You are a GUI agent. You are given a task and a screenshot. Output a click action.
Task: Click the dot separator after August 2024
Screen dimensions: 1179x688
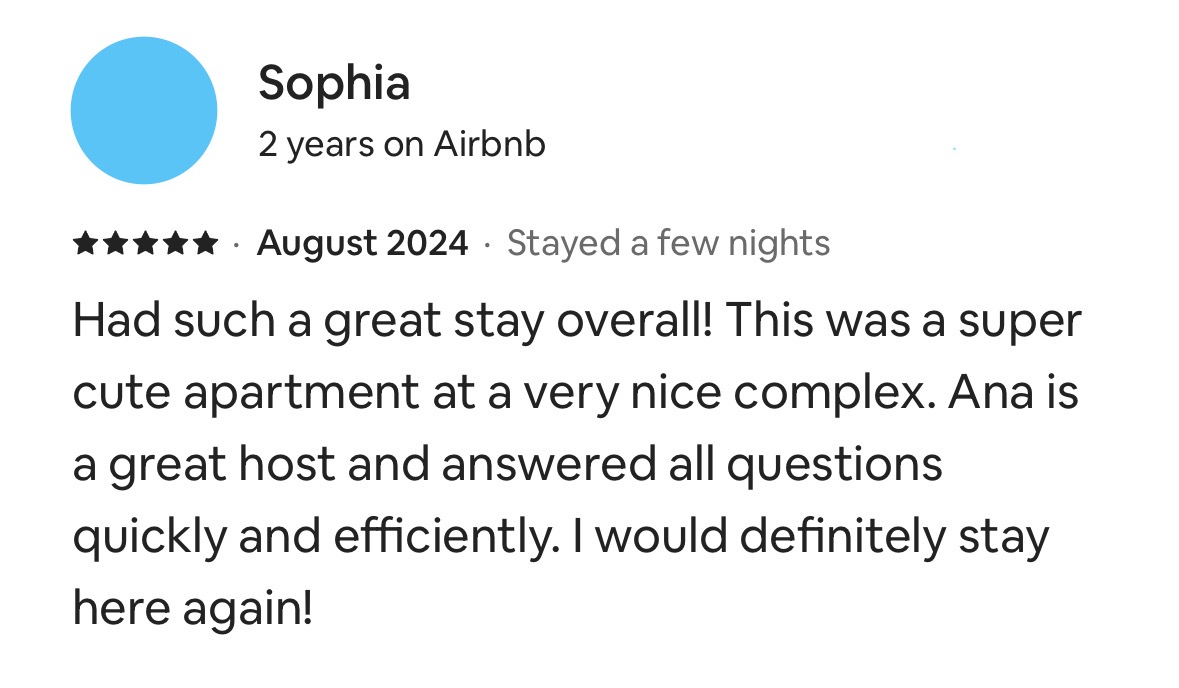[x=487, y=244]
